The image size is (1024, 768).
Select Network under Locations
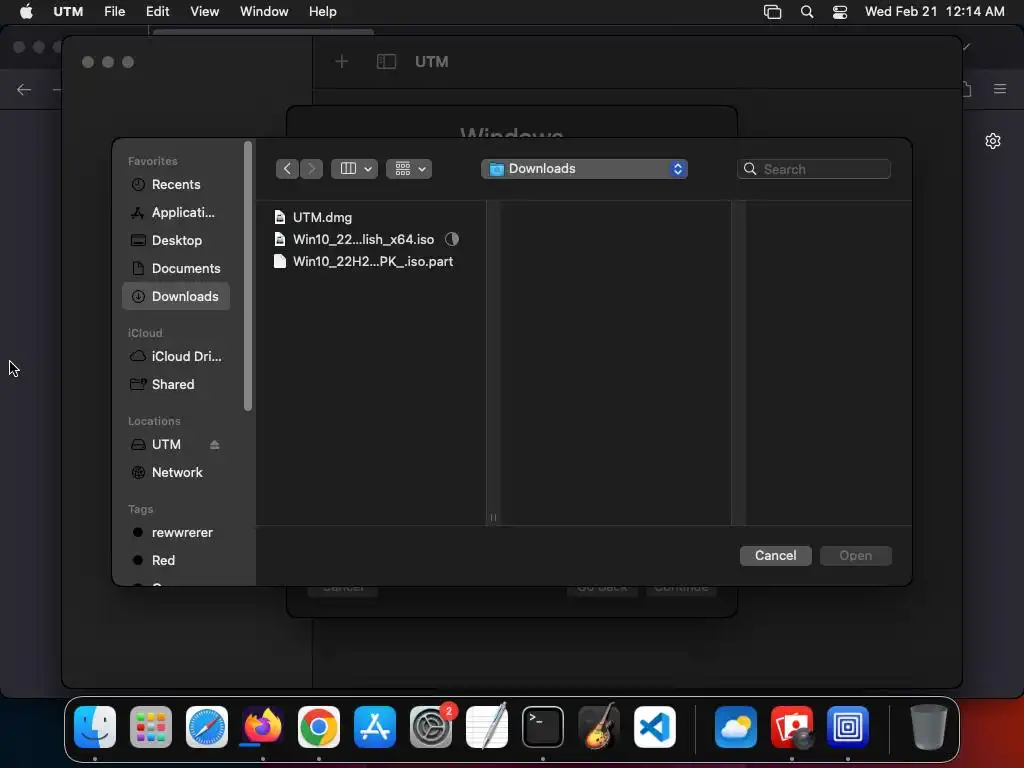coord(176,473)
